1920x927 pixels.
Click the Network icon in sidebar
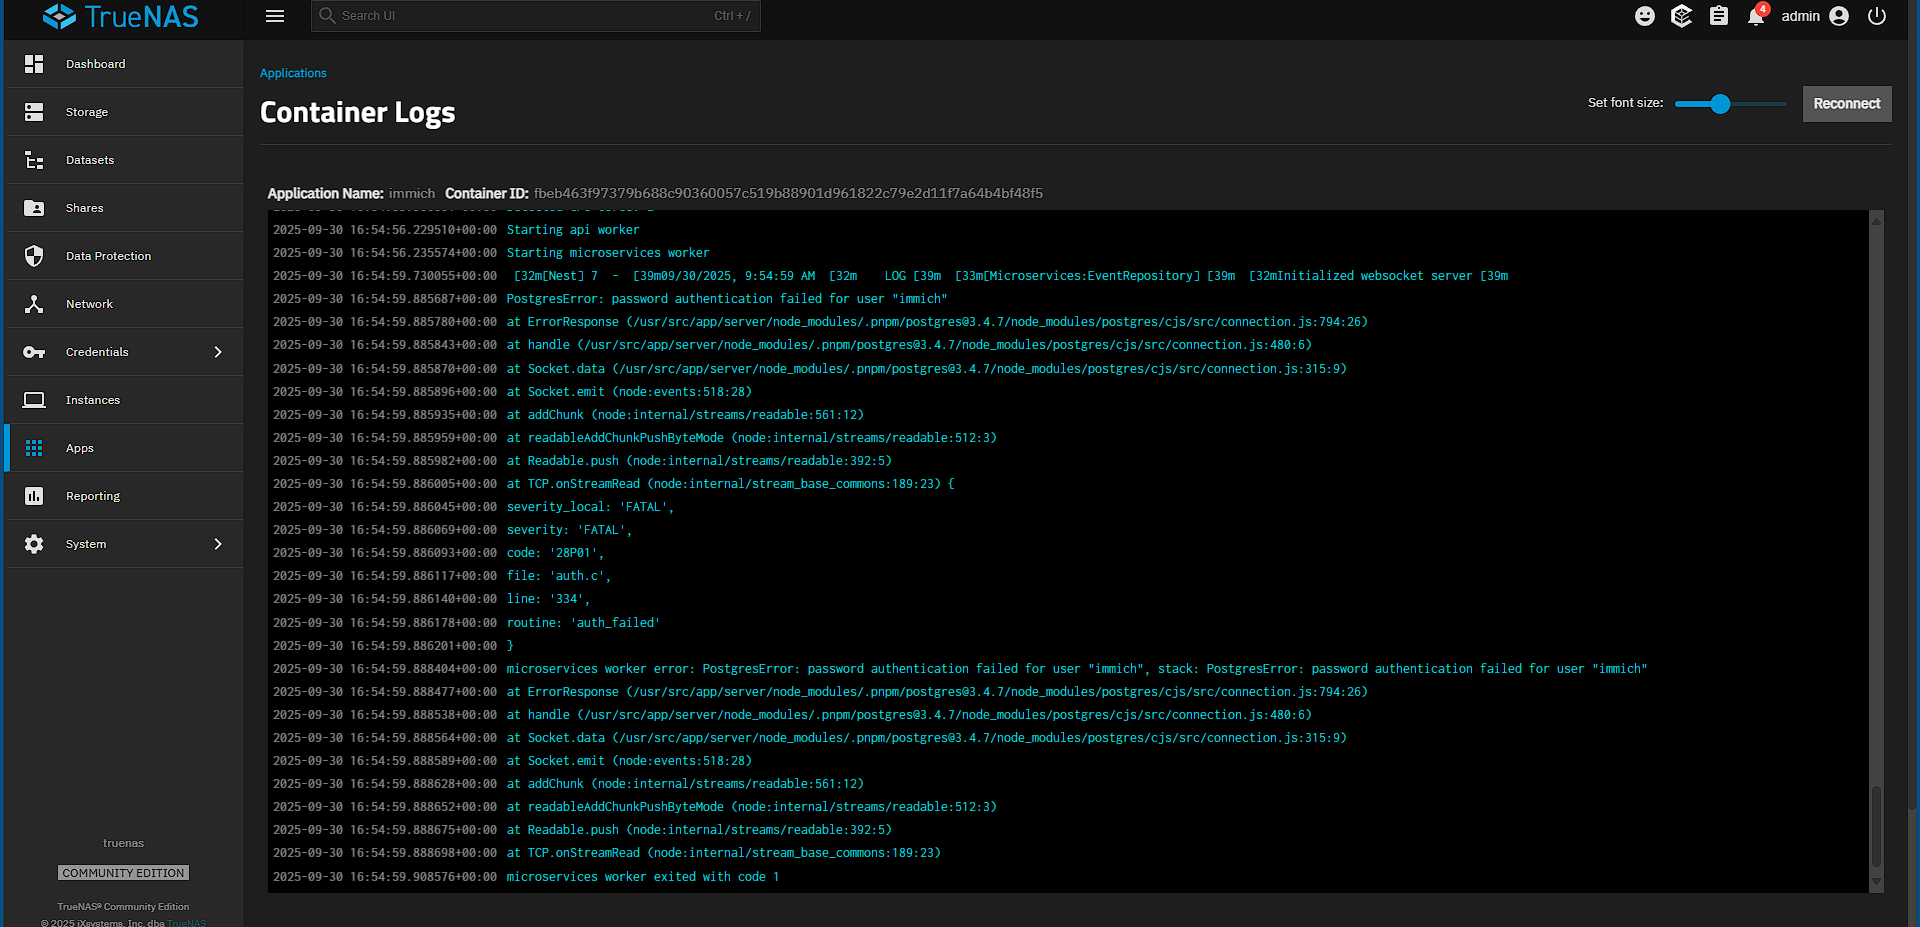tap(34, 304)
